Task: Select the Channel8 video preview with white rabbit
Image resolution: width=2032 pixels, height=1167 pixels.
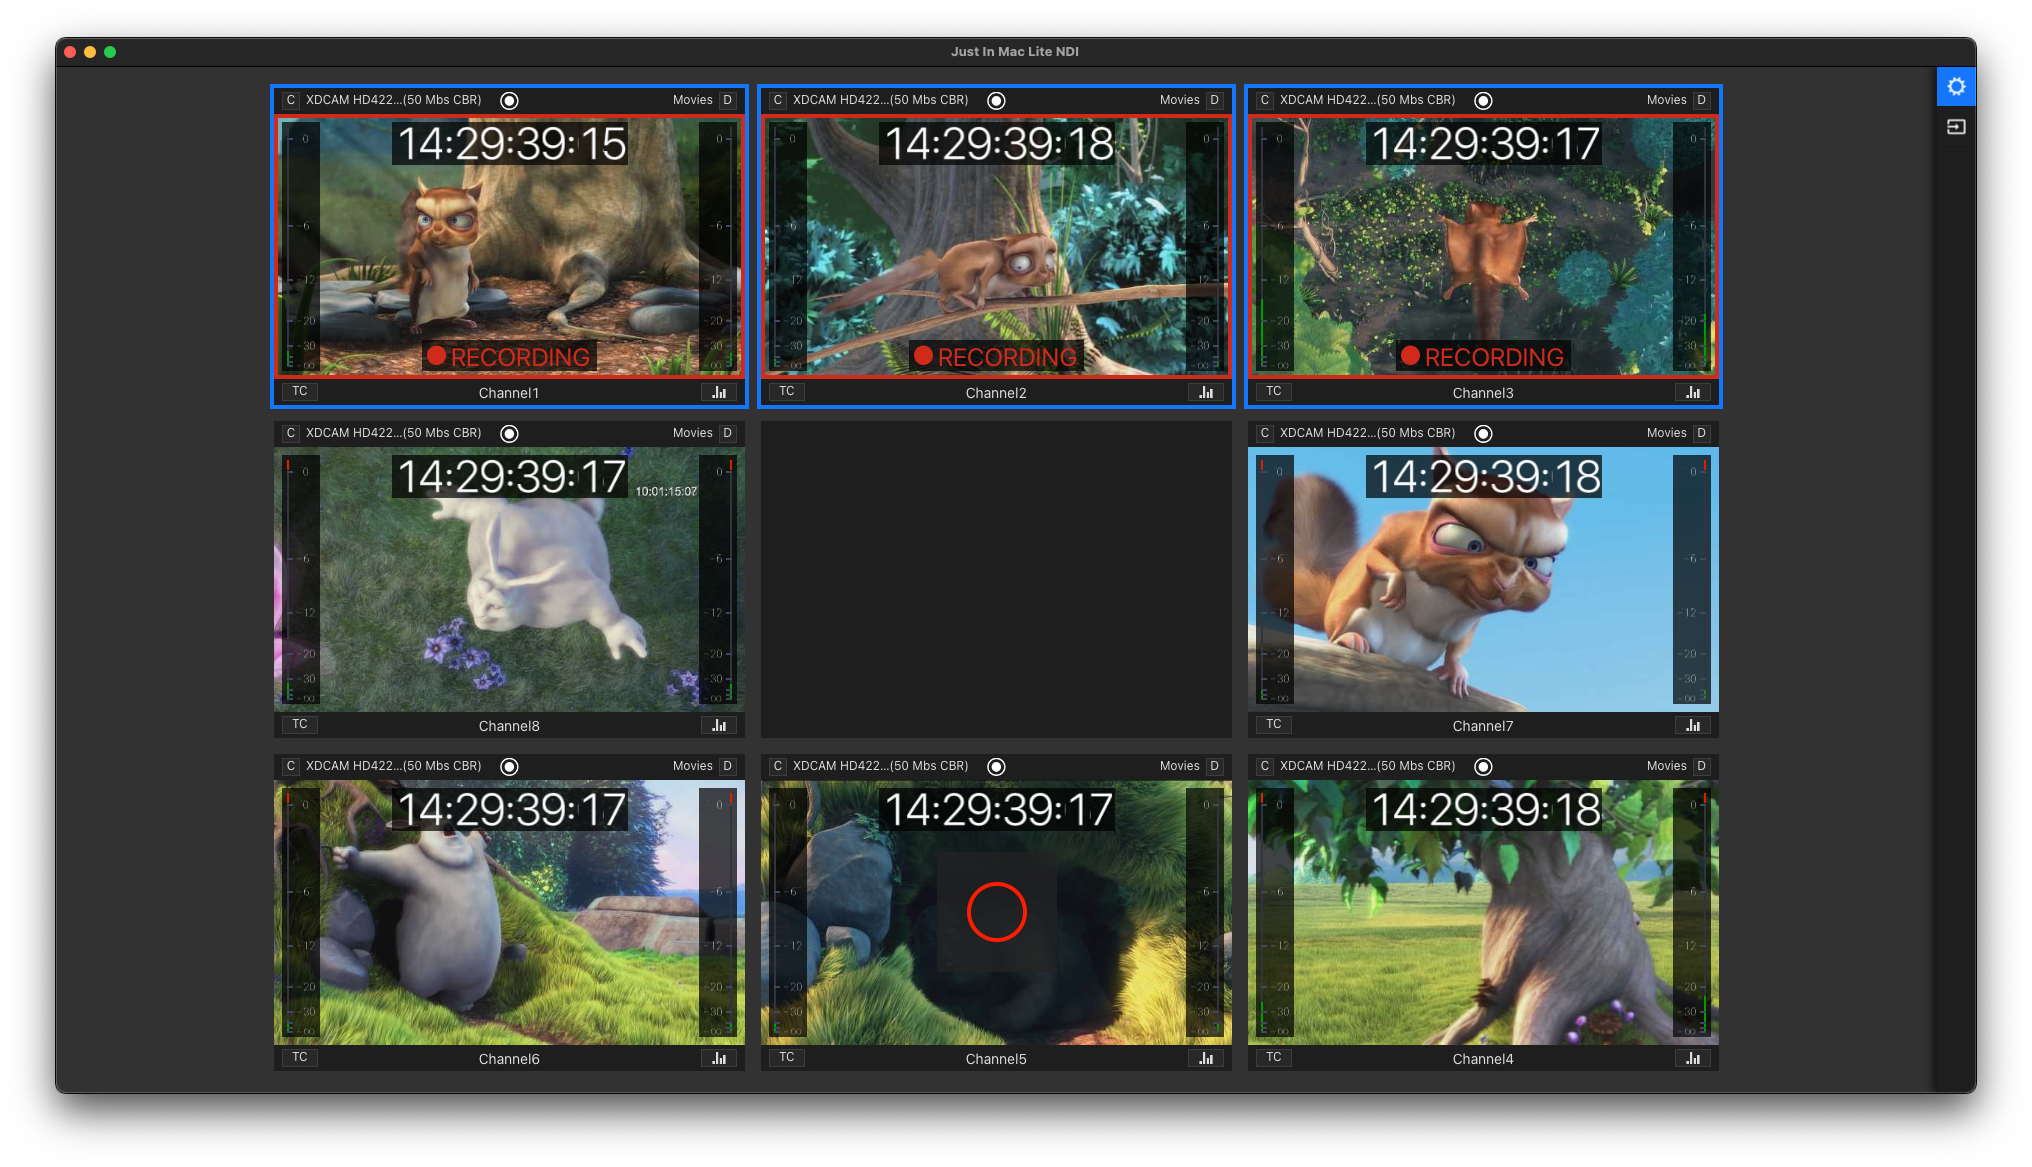Action: point(509,579)
